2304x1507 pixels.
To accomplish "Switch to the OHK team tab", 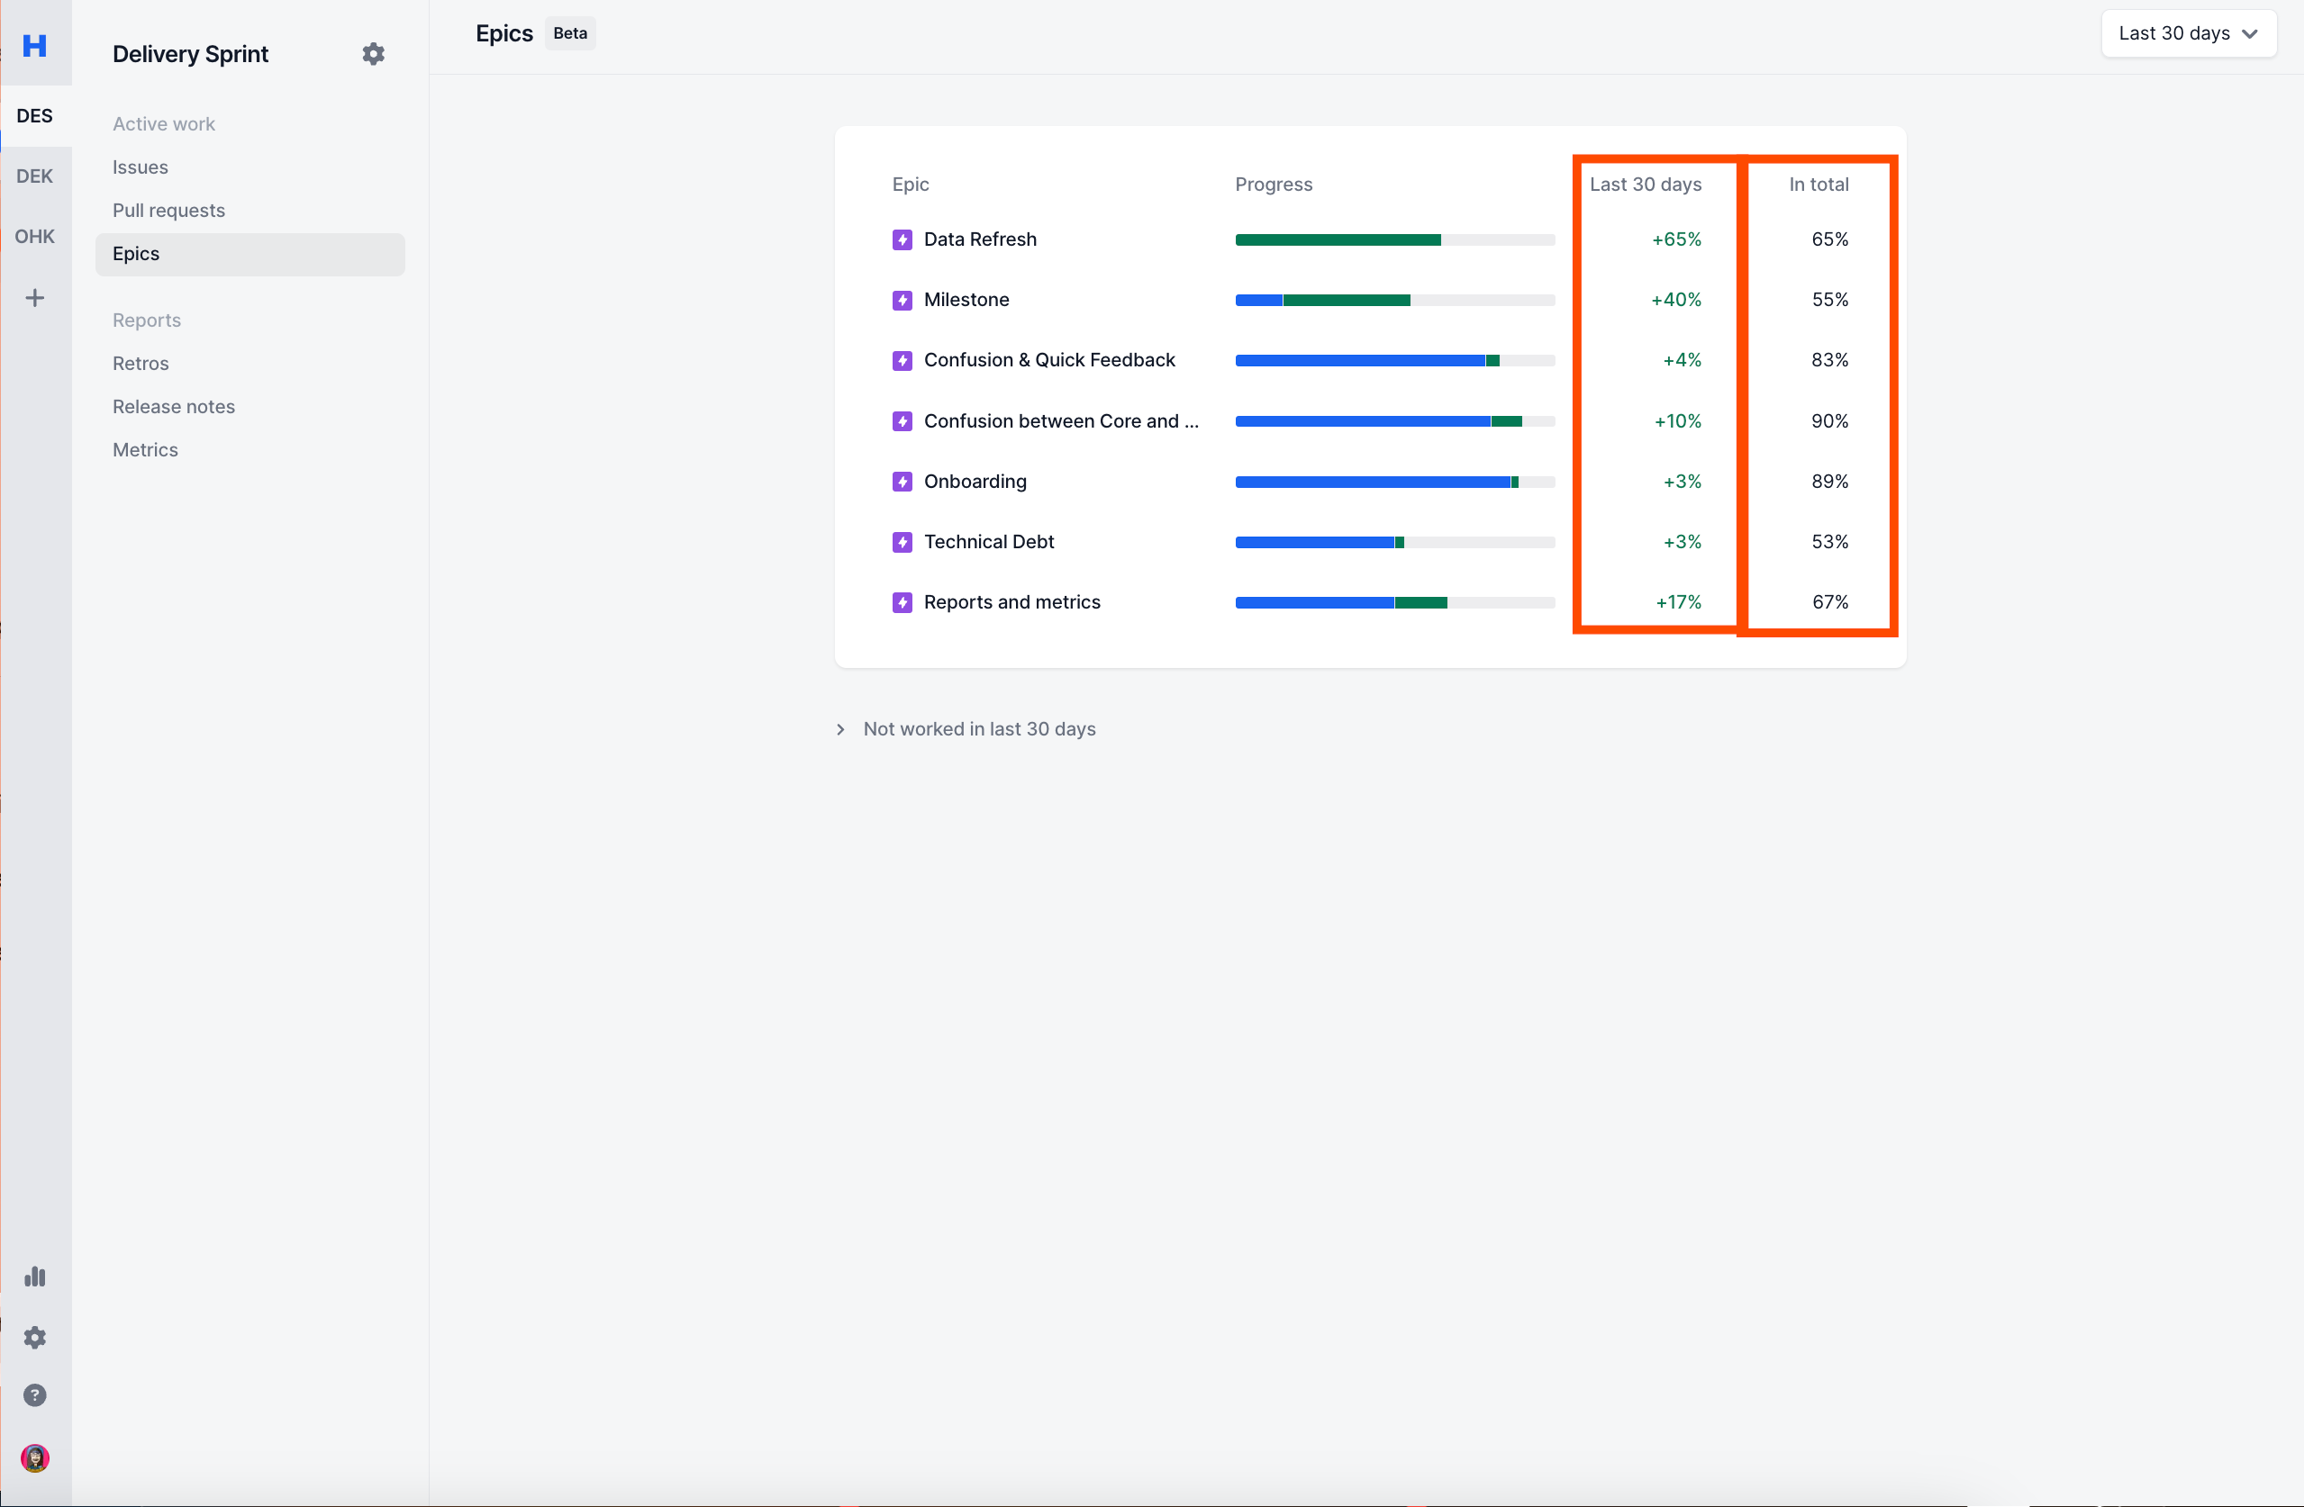I will click(x=35, y=236).
